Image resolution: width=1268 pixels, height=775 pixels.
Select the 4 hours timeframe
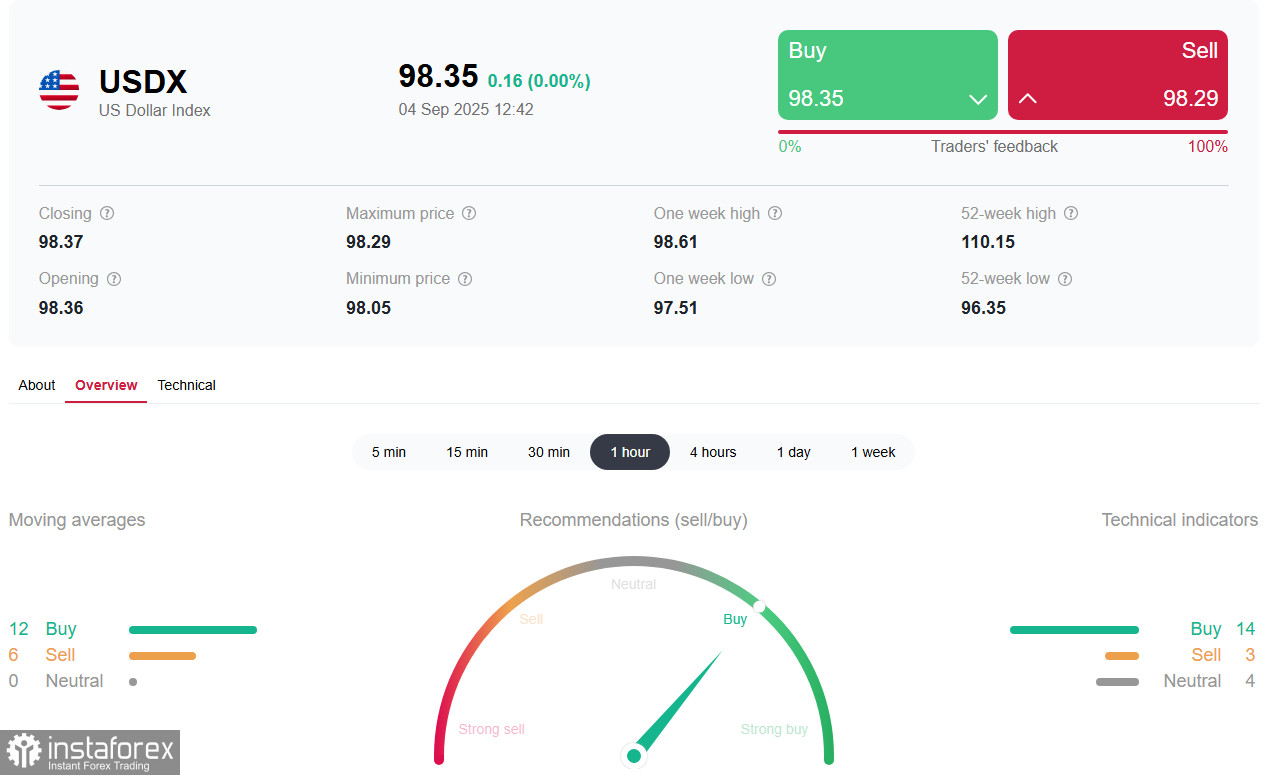pyautogui.click(x=713, y=452)
